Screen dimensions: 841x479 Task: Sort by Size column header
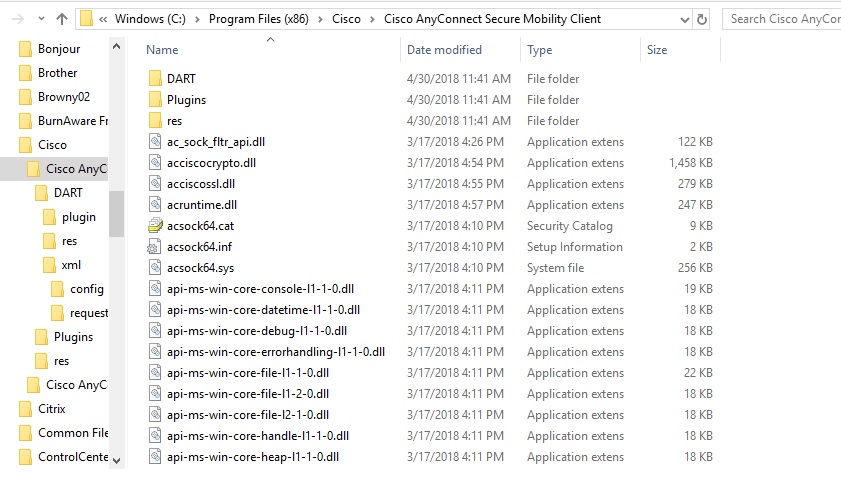click(656, 50)
